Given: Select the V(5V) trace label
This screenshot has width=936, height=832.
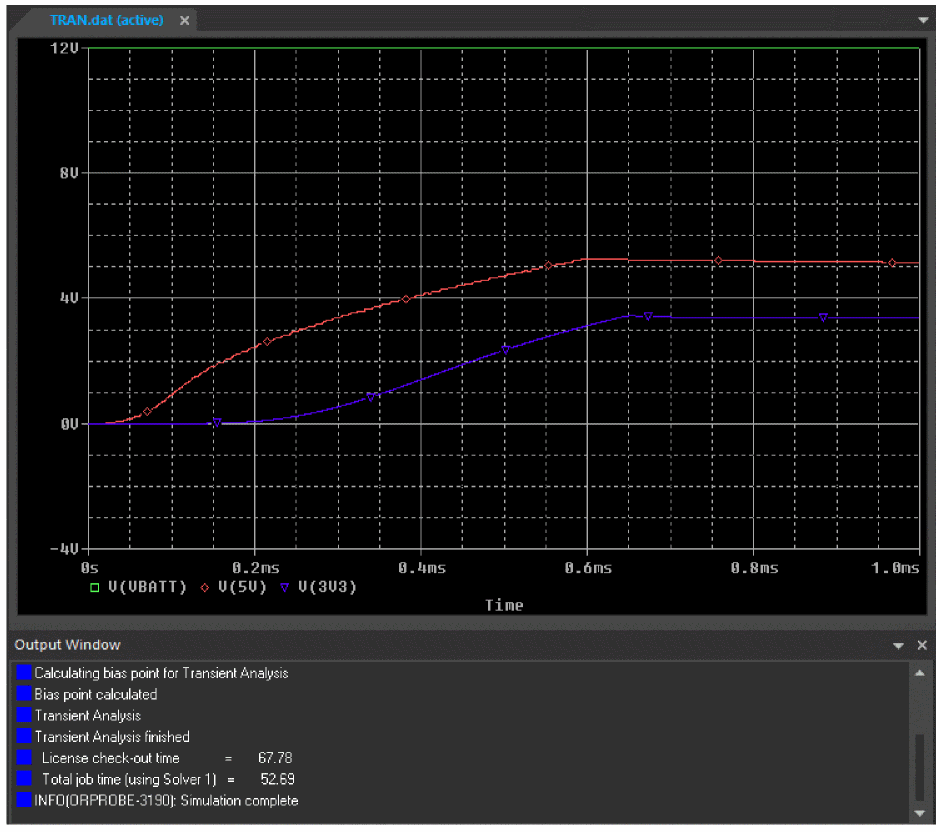Looking at the screenshot, I should 242,587.
